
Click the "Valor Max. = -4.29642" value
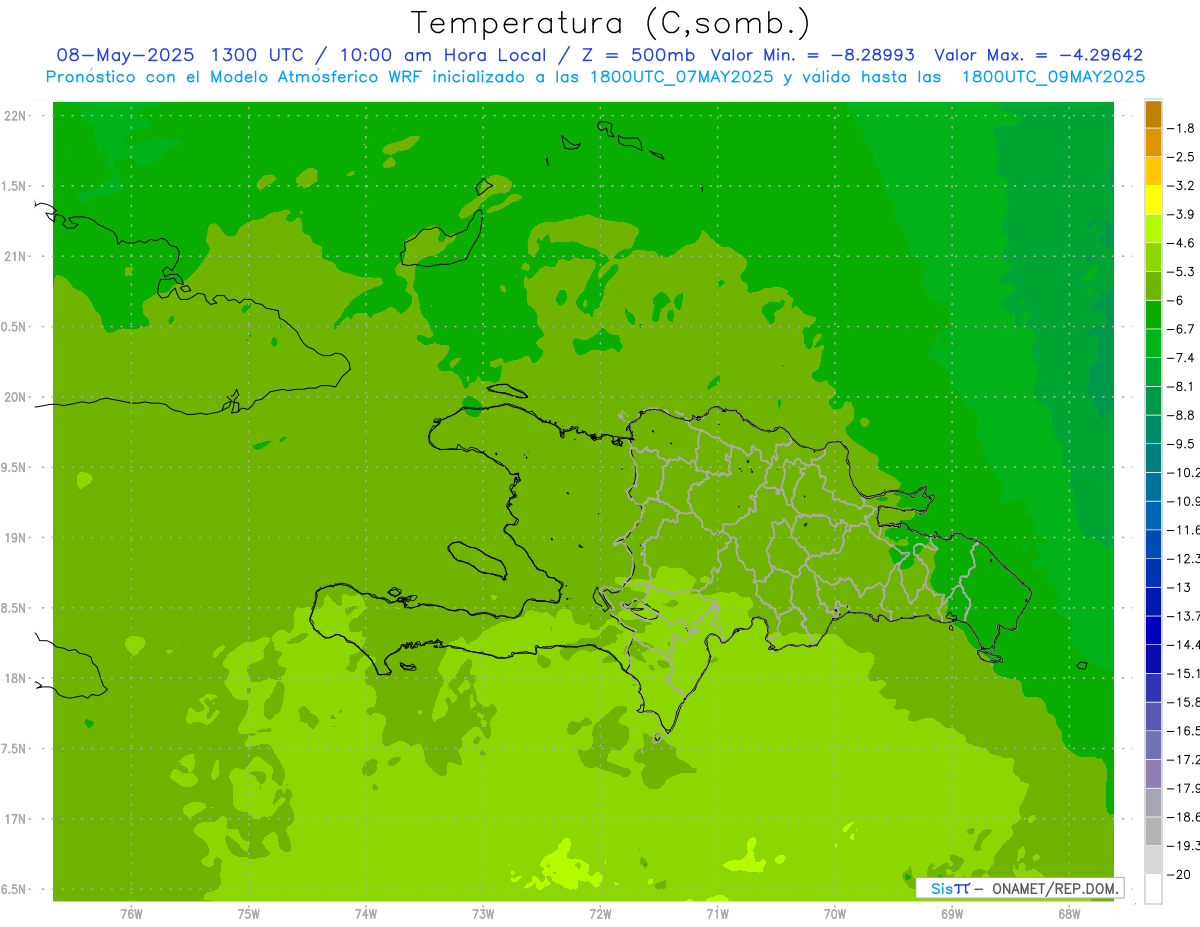[x=1039, y=55]
